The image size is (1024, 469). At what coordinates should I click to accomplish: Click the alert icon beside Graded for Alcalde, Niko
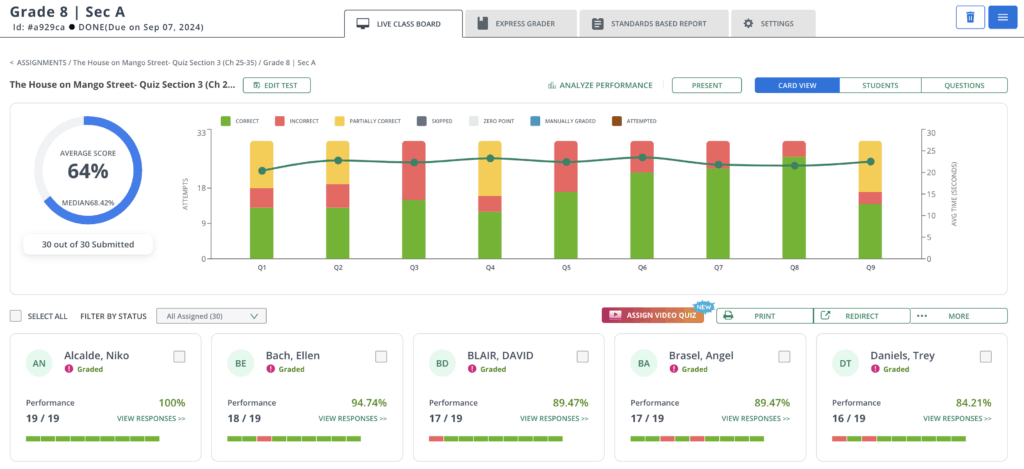point(69,369)
